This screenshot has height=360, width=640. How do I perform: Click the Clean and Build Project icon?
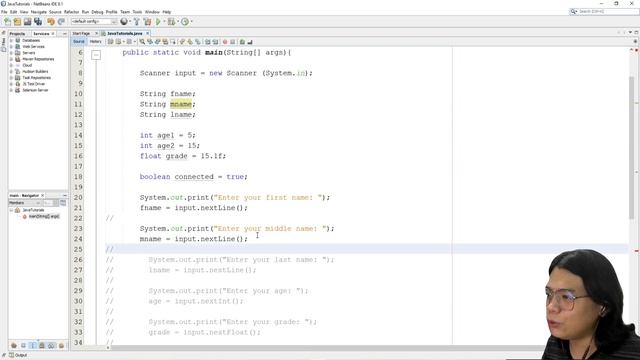point(147,22)
